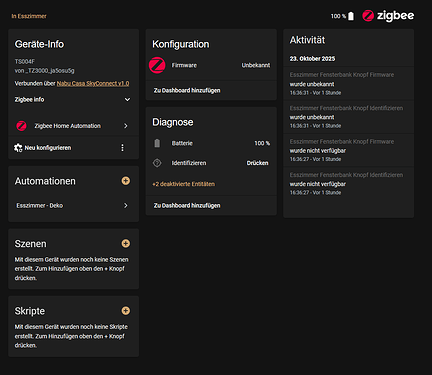
Task: Click the 23. Oktober 2025 date heading
Action: tap(312, 59)
